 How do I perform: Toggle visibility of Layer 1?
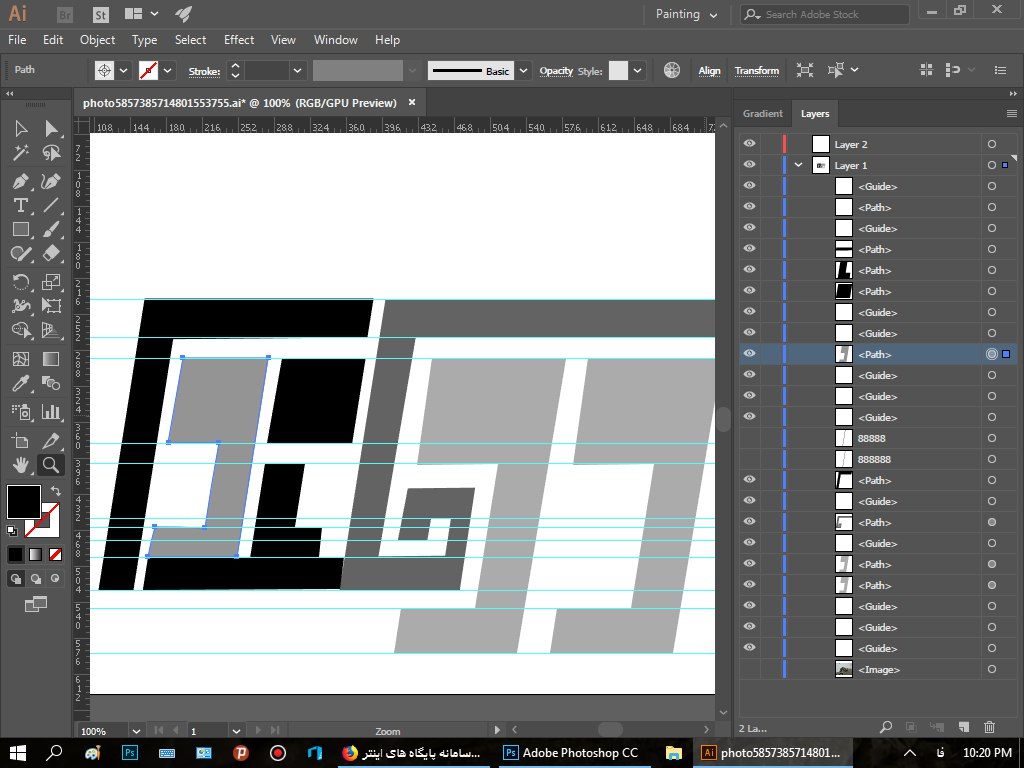pos(749,165)
